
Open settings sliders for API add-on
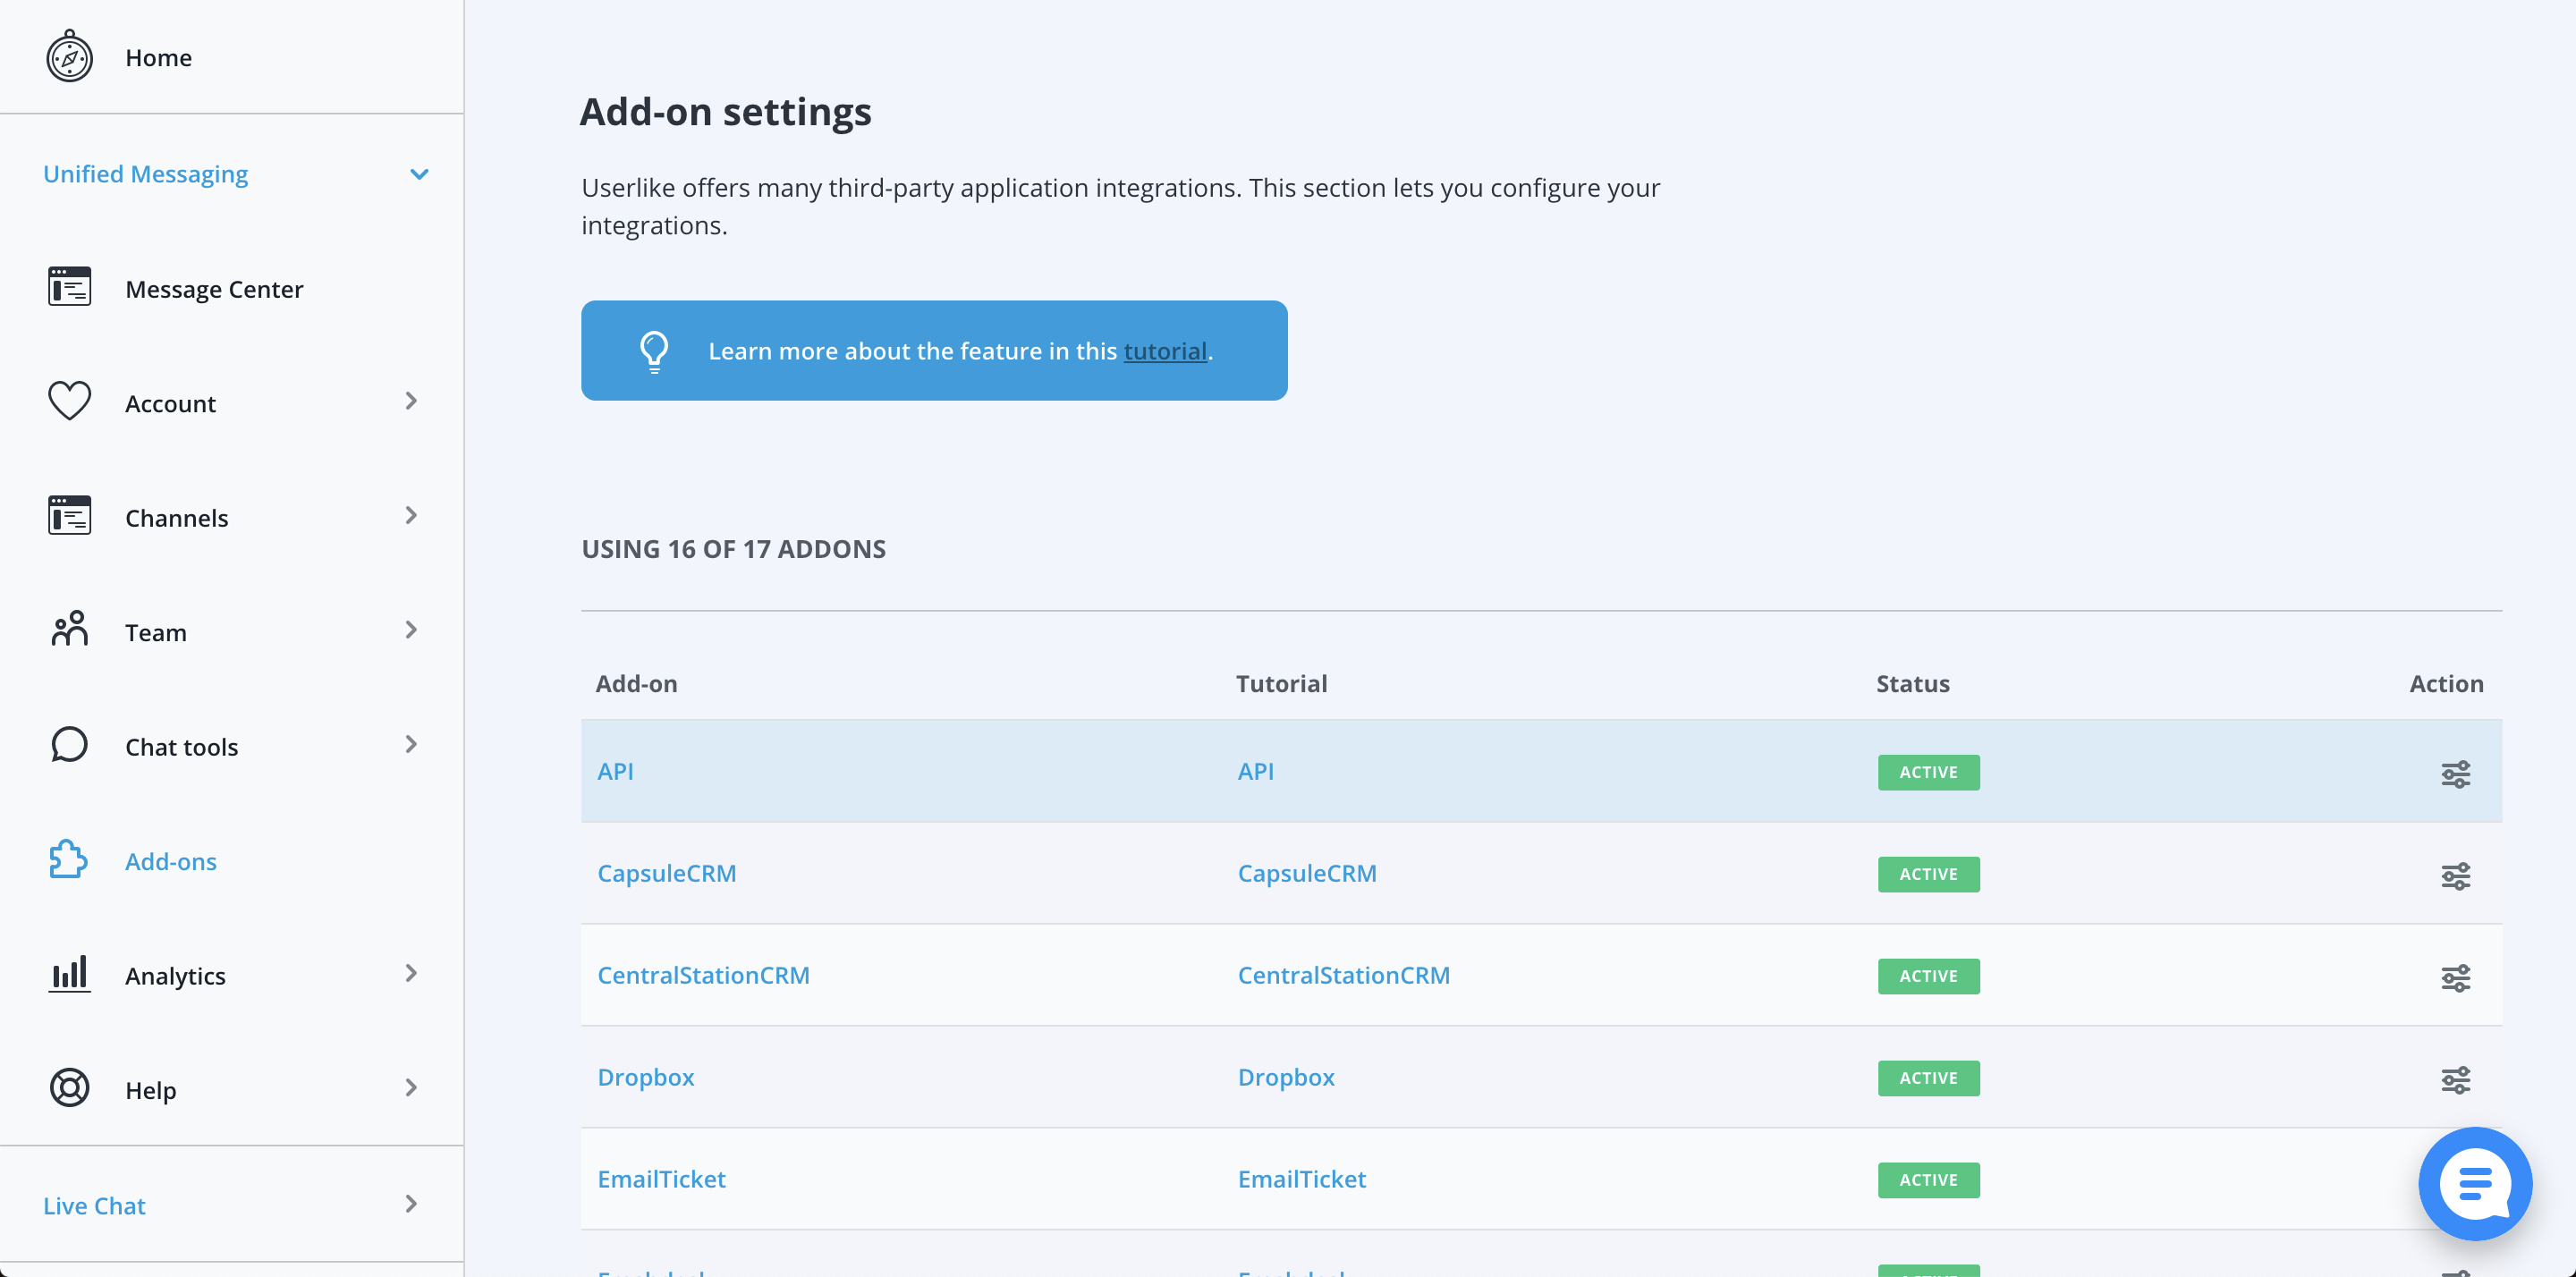(x=2455, y=773)
